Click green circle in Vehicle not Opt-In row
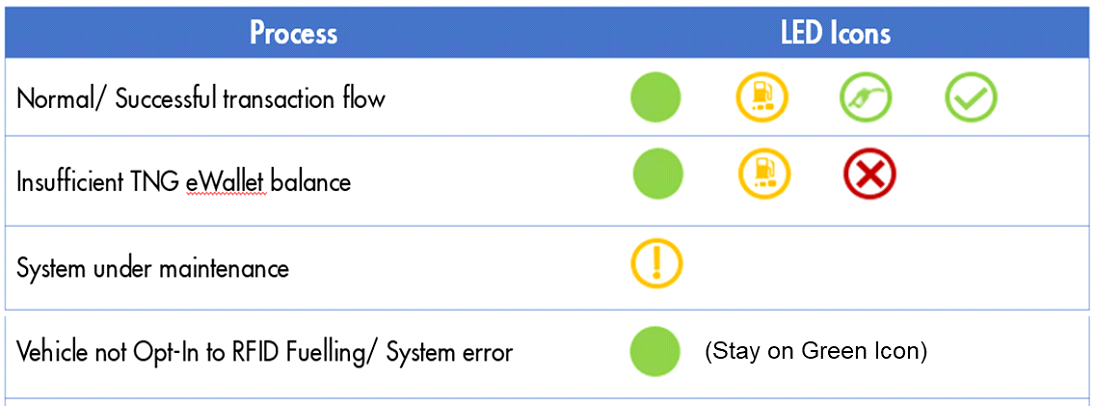 [655, 351]
